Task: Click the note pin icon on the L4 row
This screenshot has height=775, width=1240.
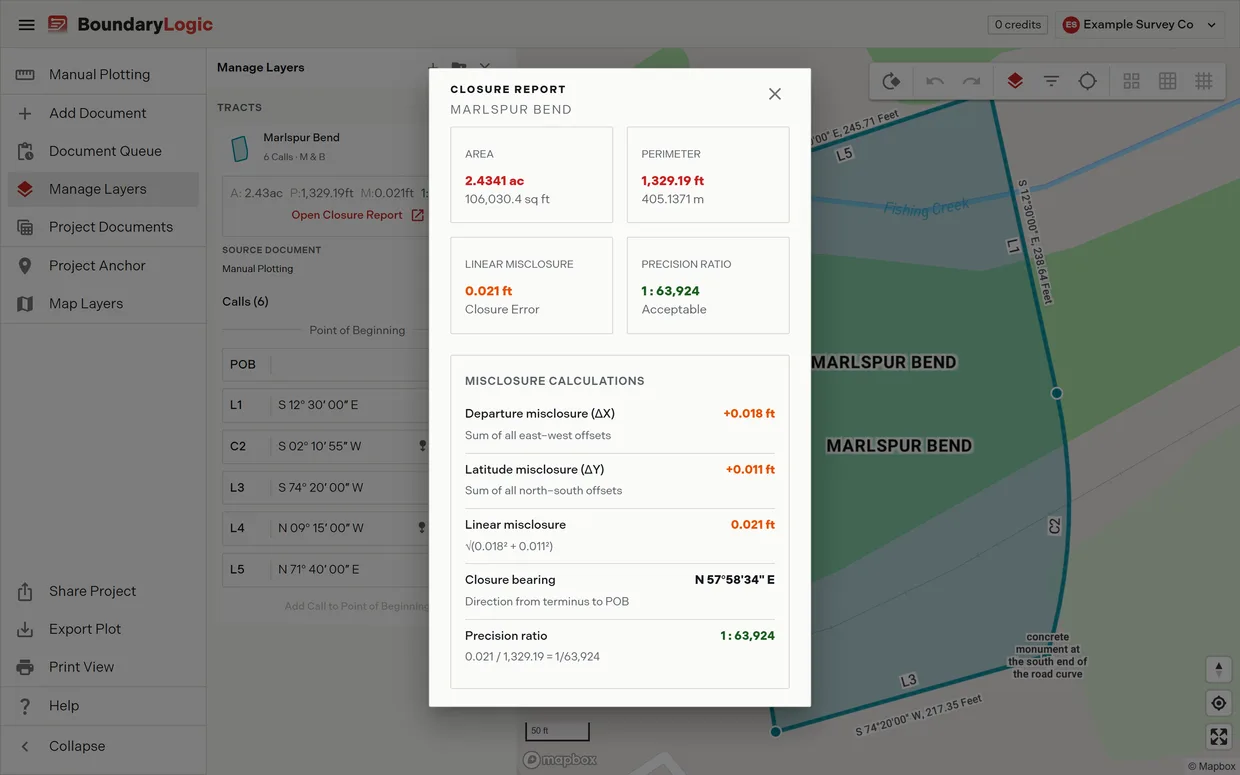Action: (x=422, y=528)
